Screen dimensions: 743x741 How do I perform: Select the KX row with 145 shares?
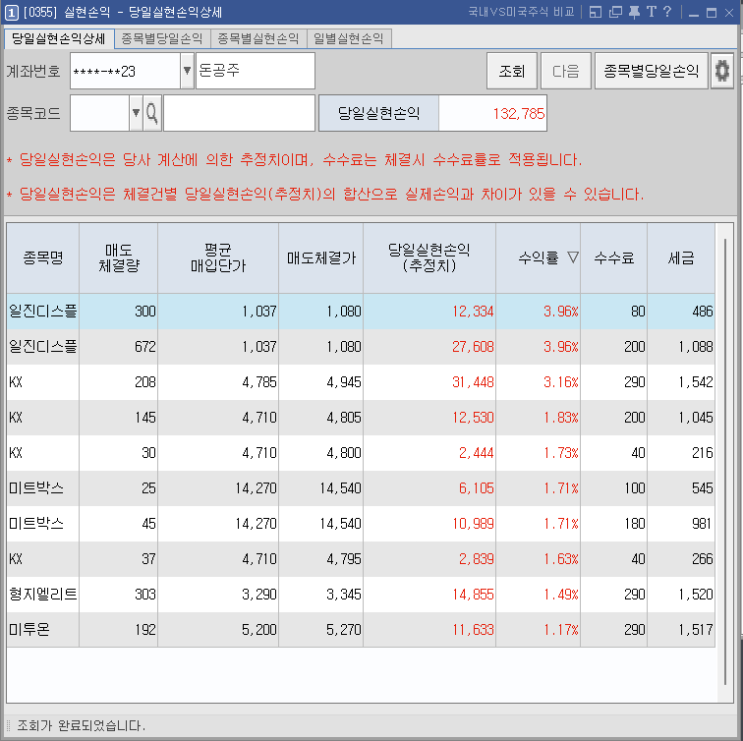[361, 417]
